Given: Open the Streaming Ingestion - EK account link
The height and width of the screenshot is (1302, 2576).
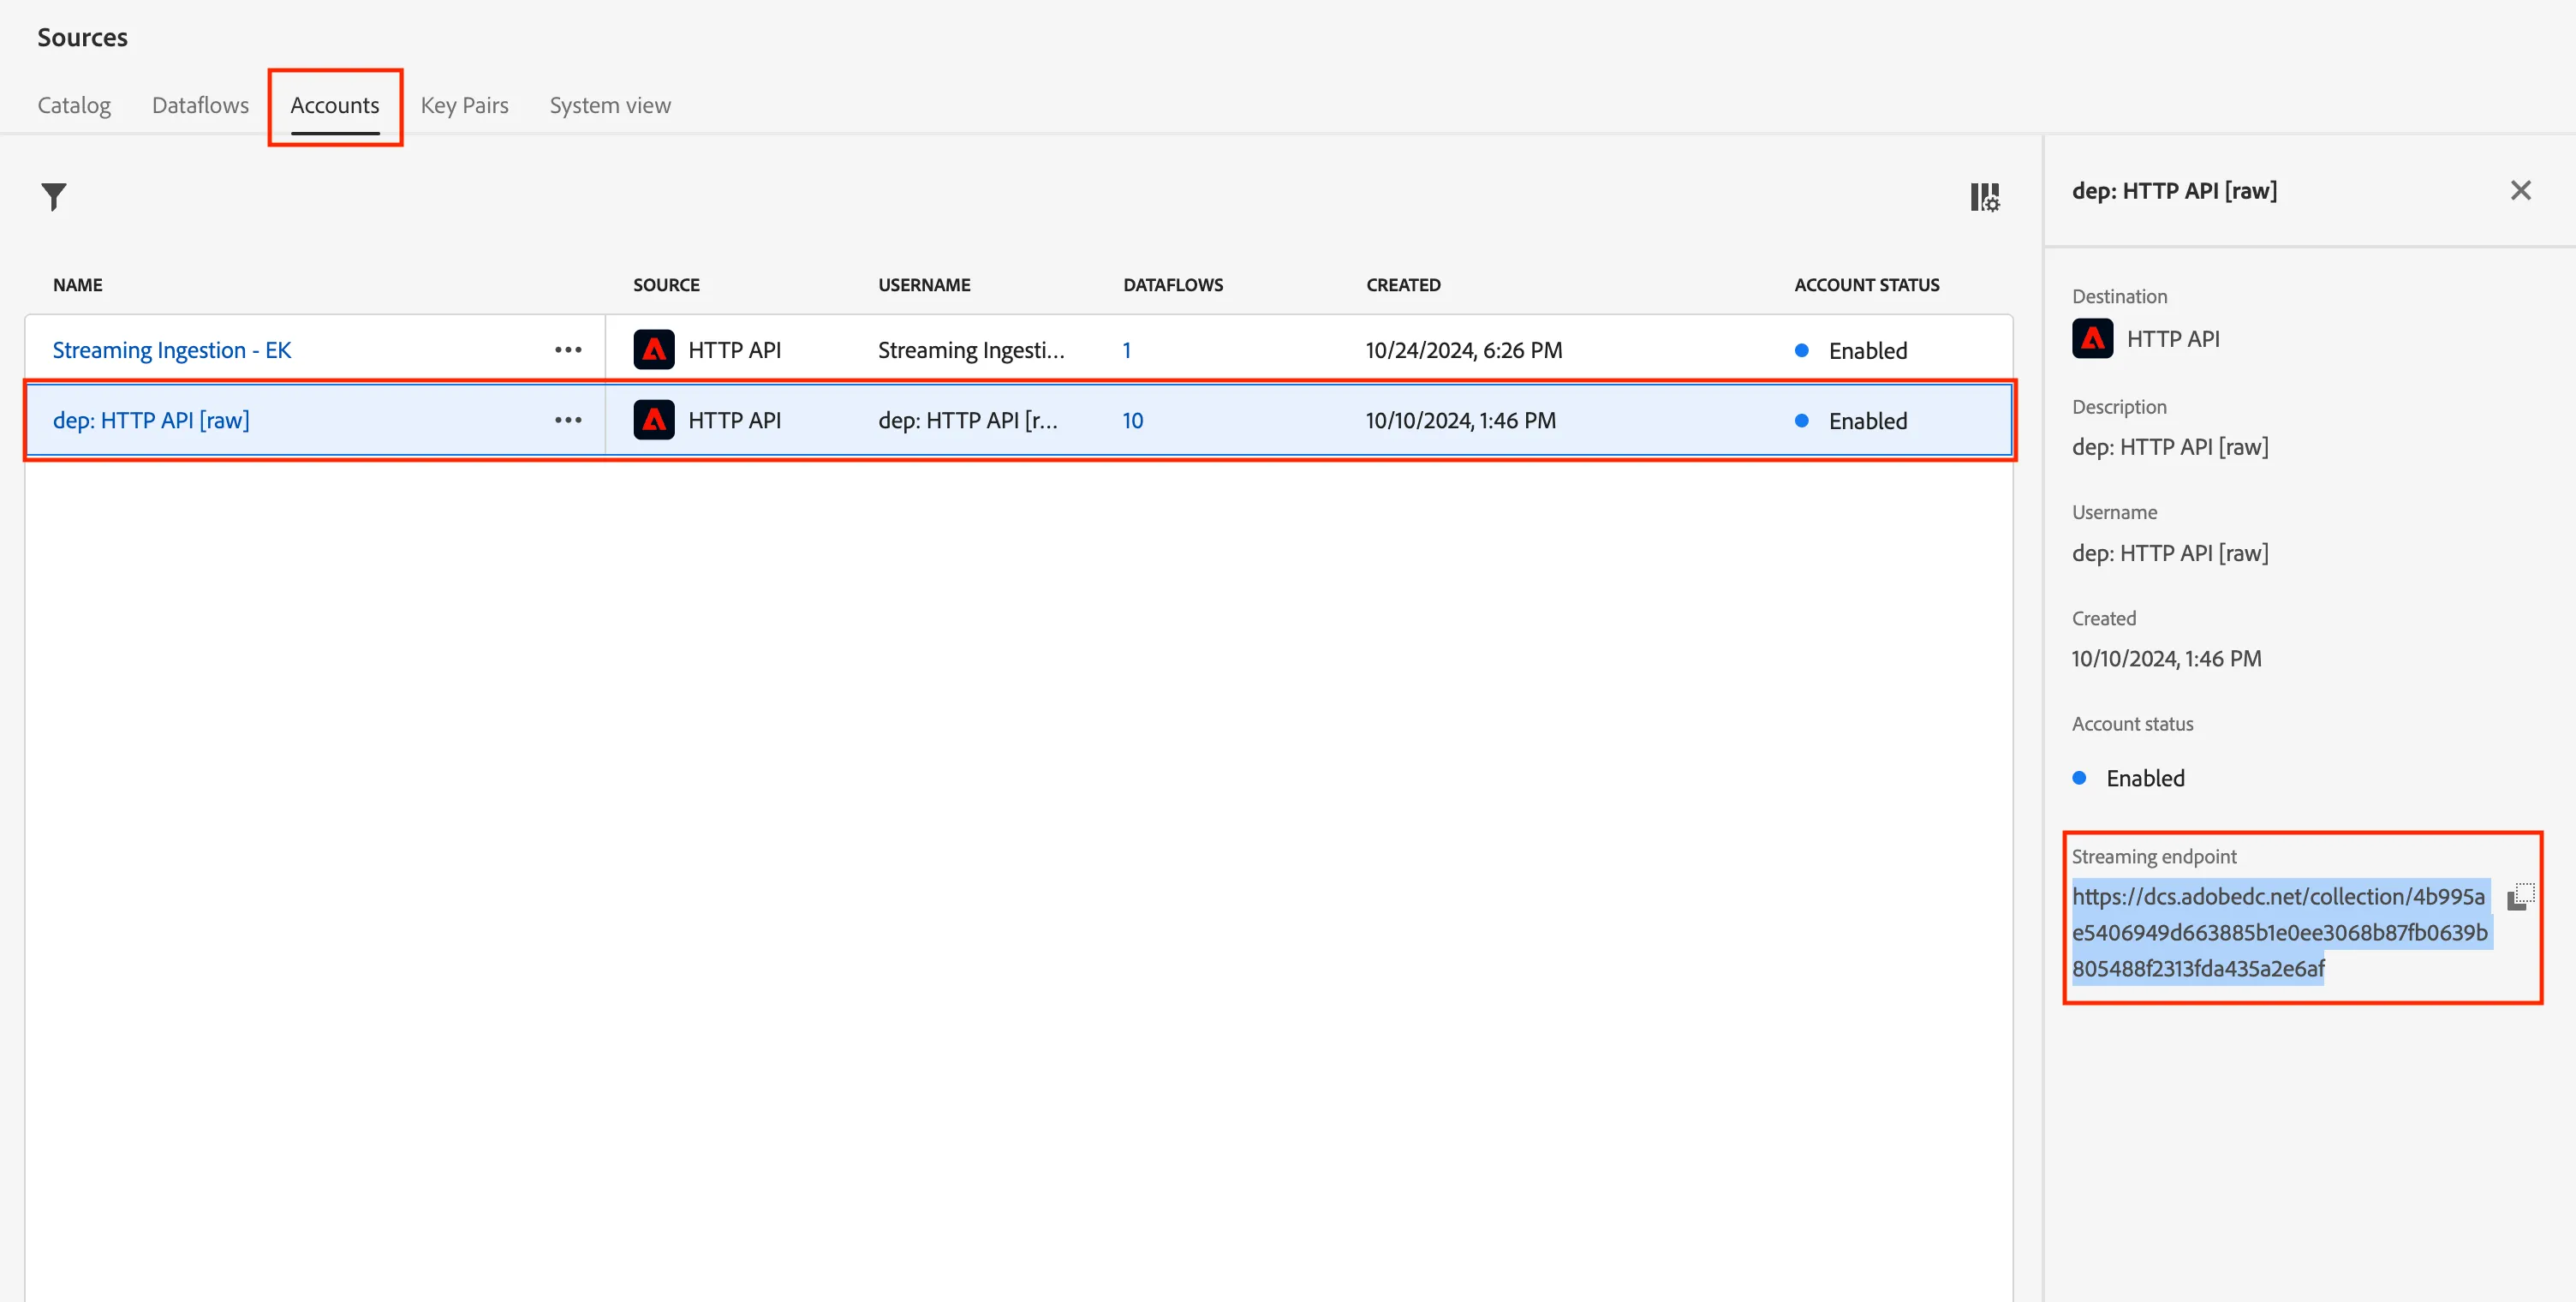Looking at the screenshot, I should point(172,350).
